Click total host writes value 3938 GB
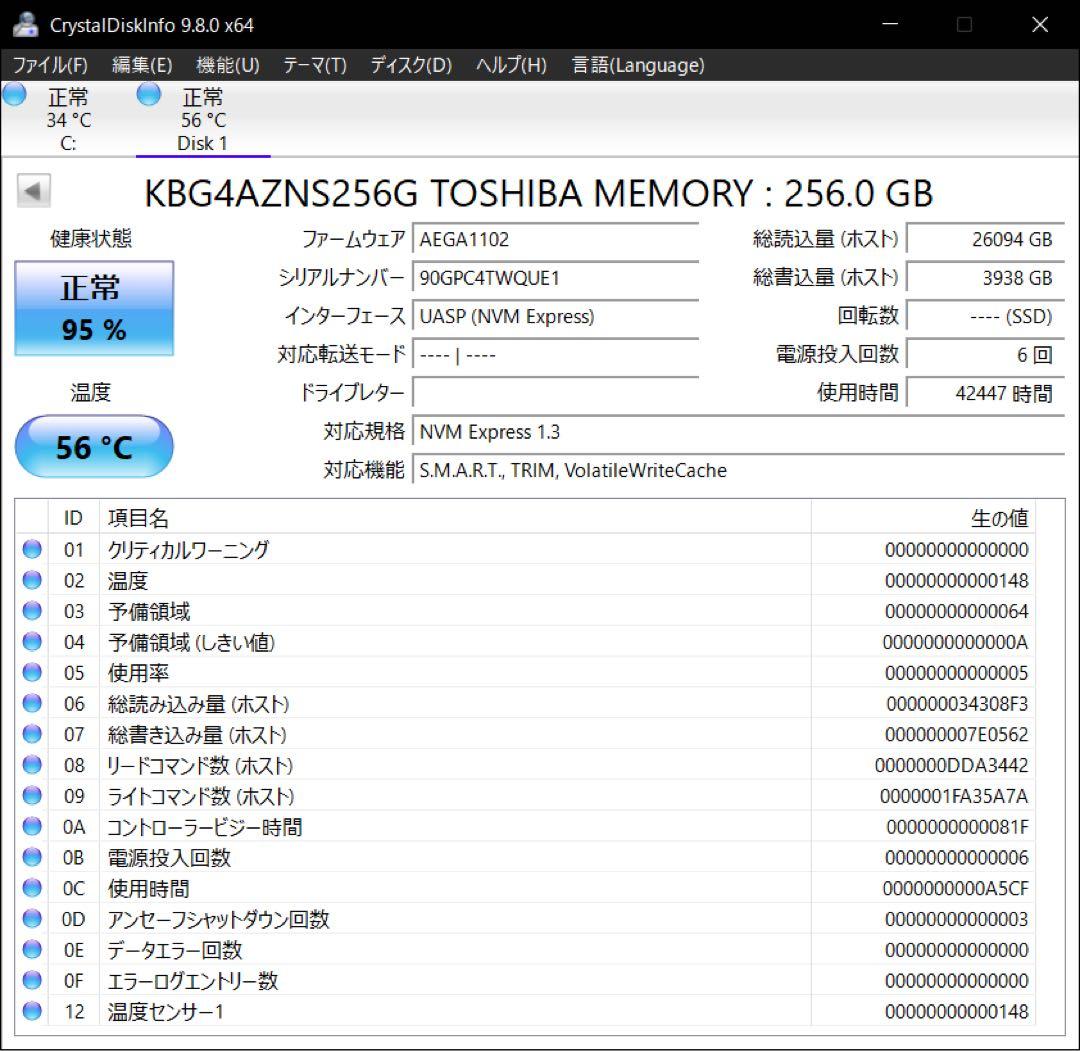Image resolution: width=1080 pixels, height=1051 pixels. tap(986, 278)
